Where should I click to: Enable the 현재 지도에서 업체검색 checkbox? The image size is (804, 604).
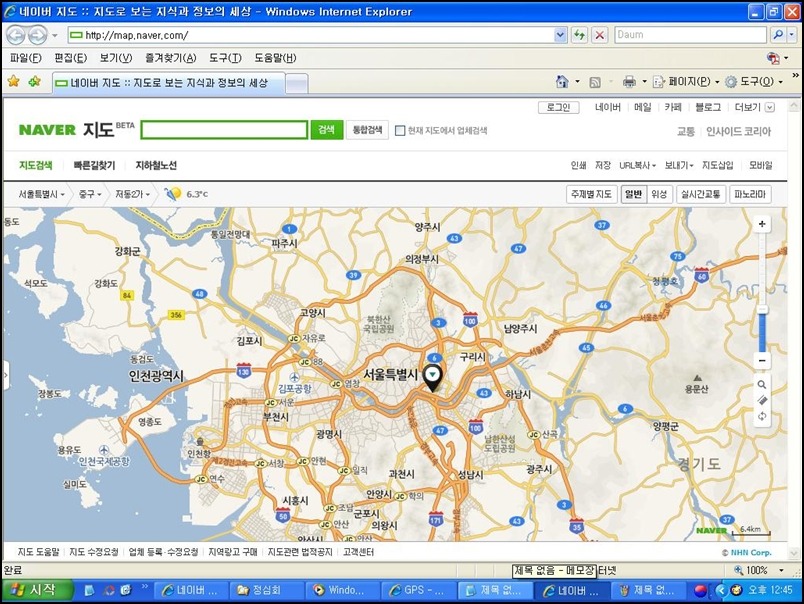pos(400,130)
